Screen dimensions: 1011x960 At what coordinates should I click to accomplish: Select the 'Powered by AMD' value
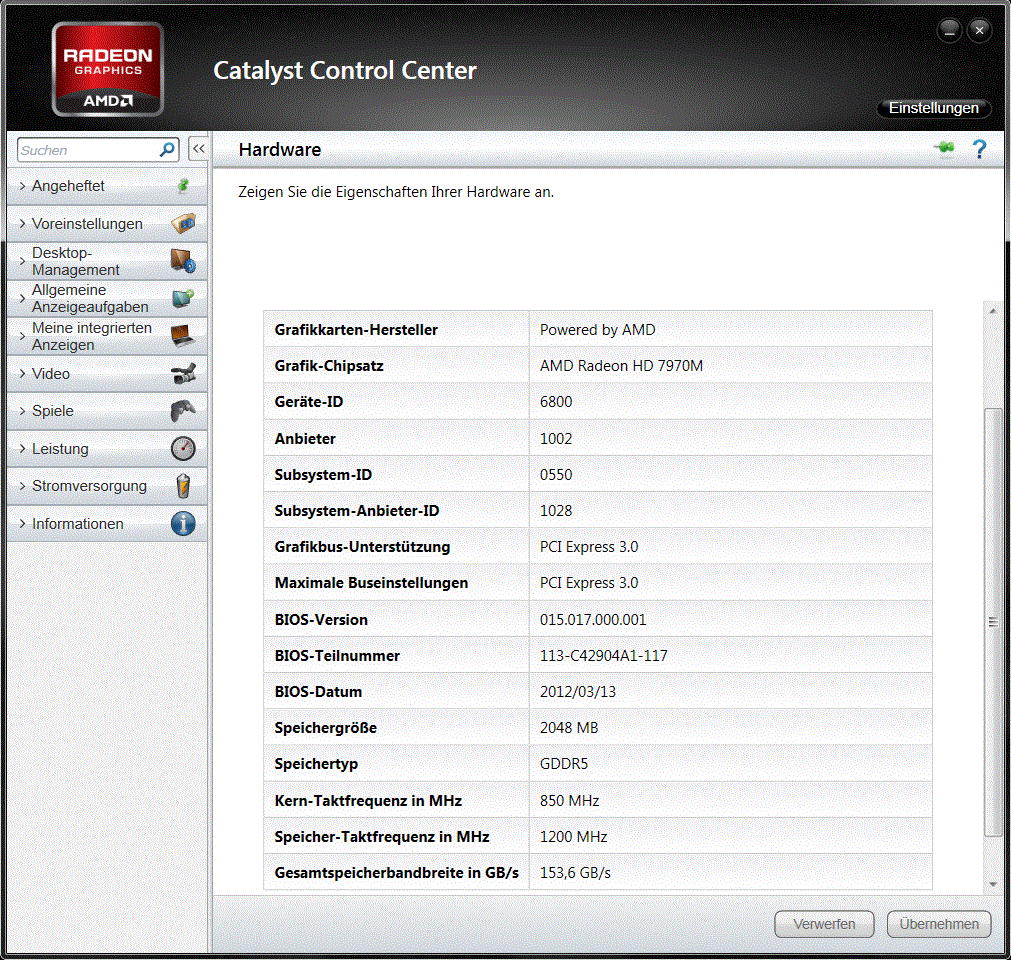pyautogui.click(x=597, y=329)
